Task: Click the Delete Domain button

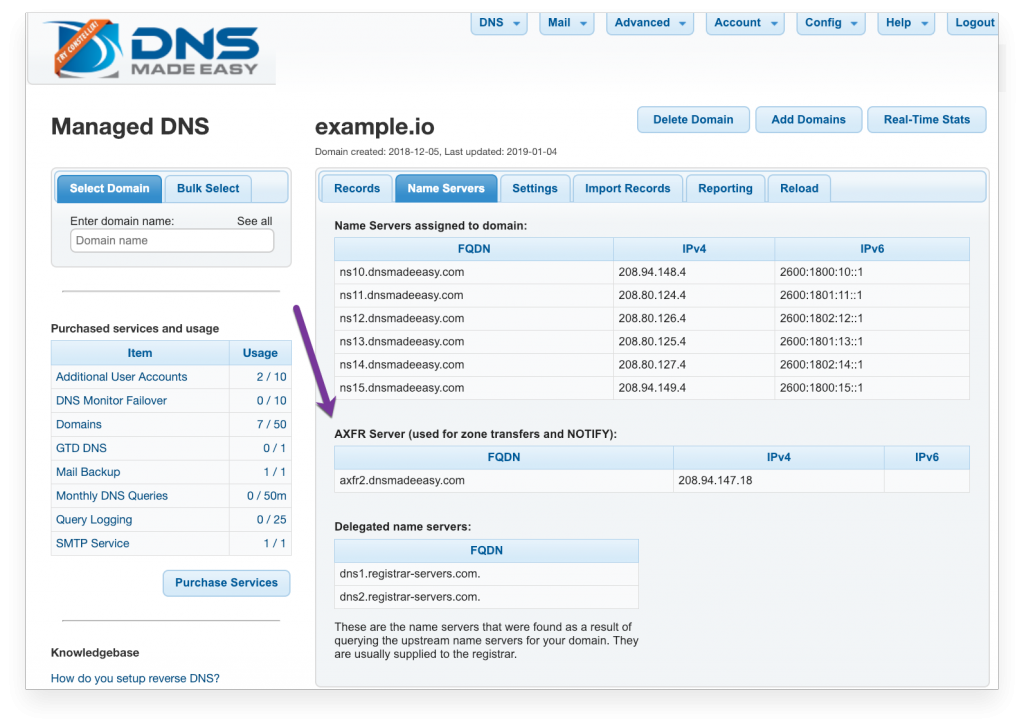Action: (x=693, y=119)
